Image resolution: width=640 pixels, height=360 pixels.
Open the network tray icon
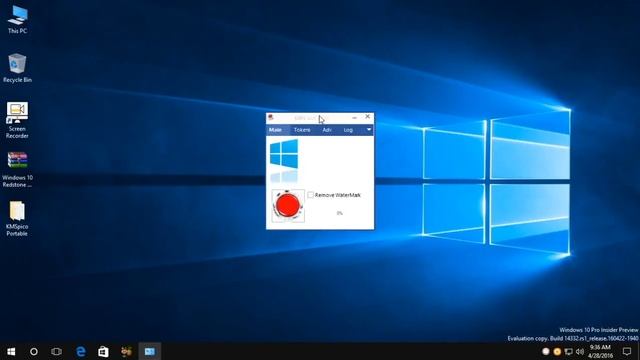pyautogui.click(x=569, y=351)
